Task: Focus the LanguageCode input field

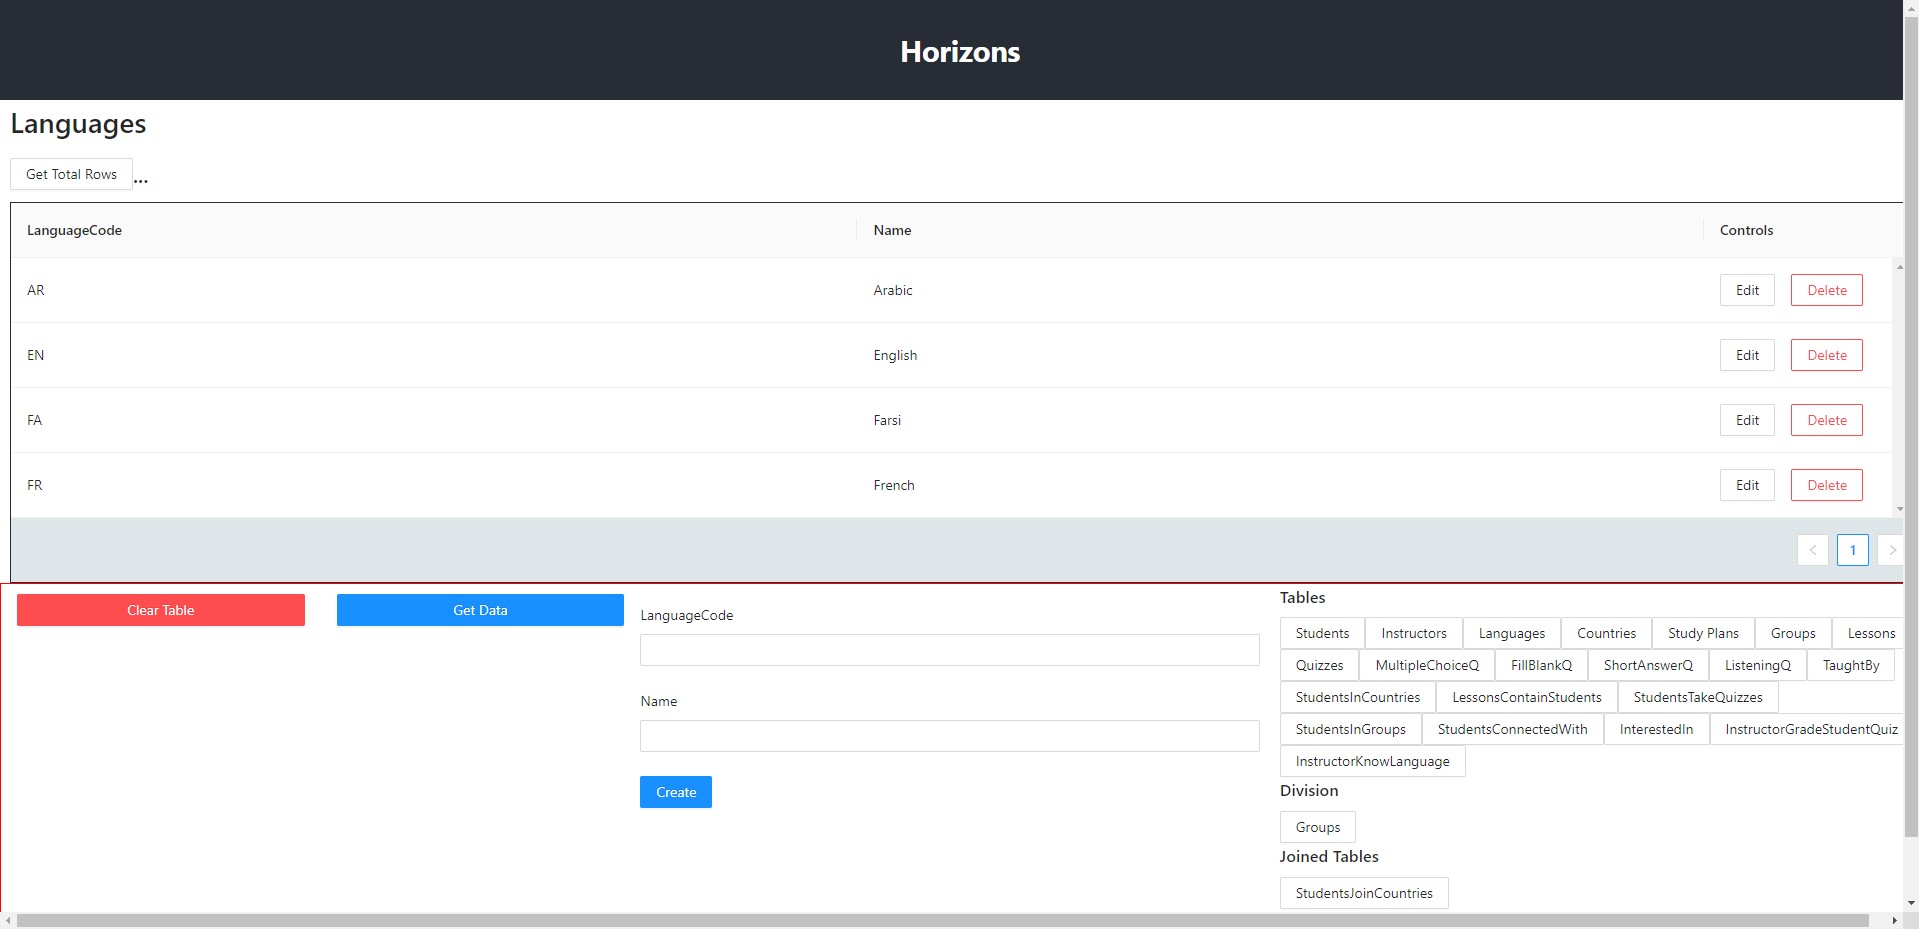Action: click(949, 650)
